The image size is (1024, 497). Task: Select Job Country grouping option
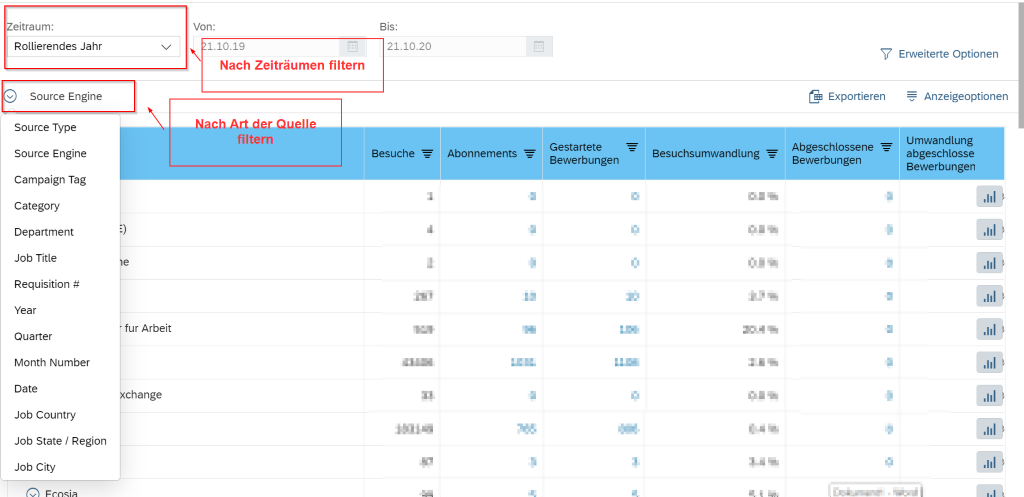click(x=45, y=415)
